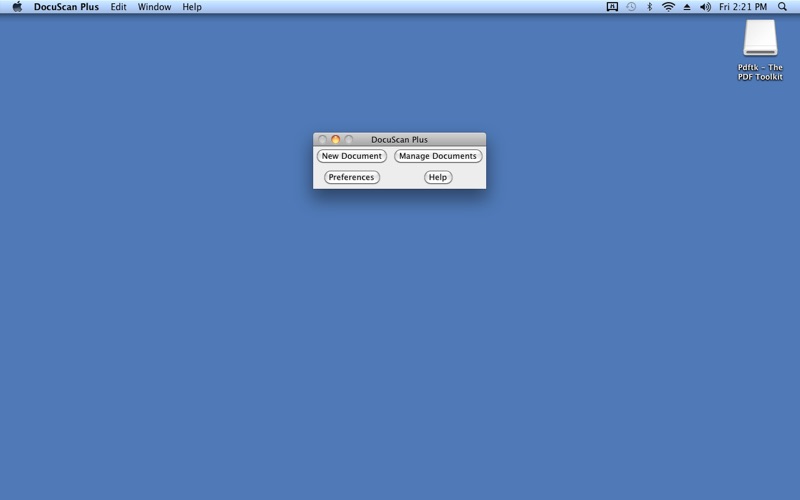The width and height of the screenshot is (800, 500).
Task: Minimize the DocuScan Plus window
Action: 336,139
